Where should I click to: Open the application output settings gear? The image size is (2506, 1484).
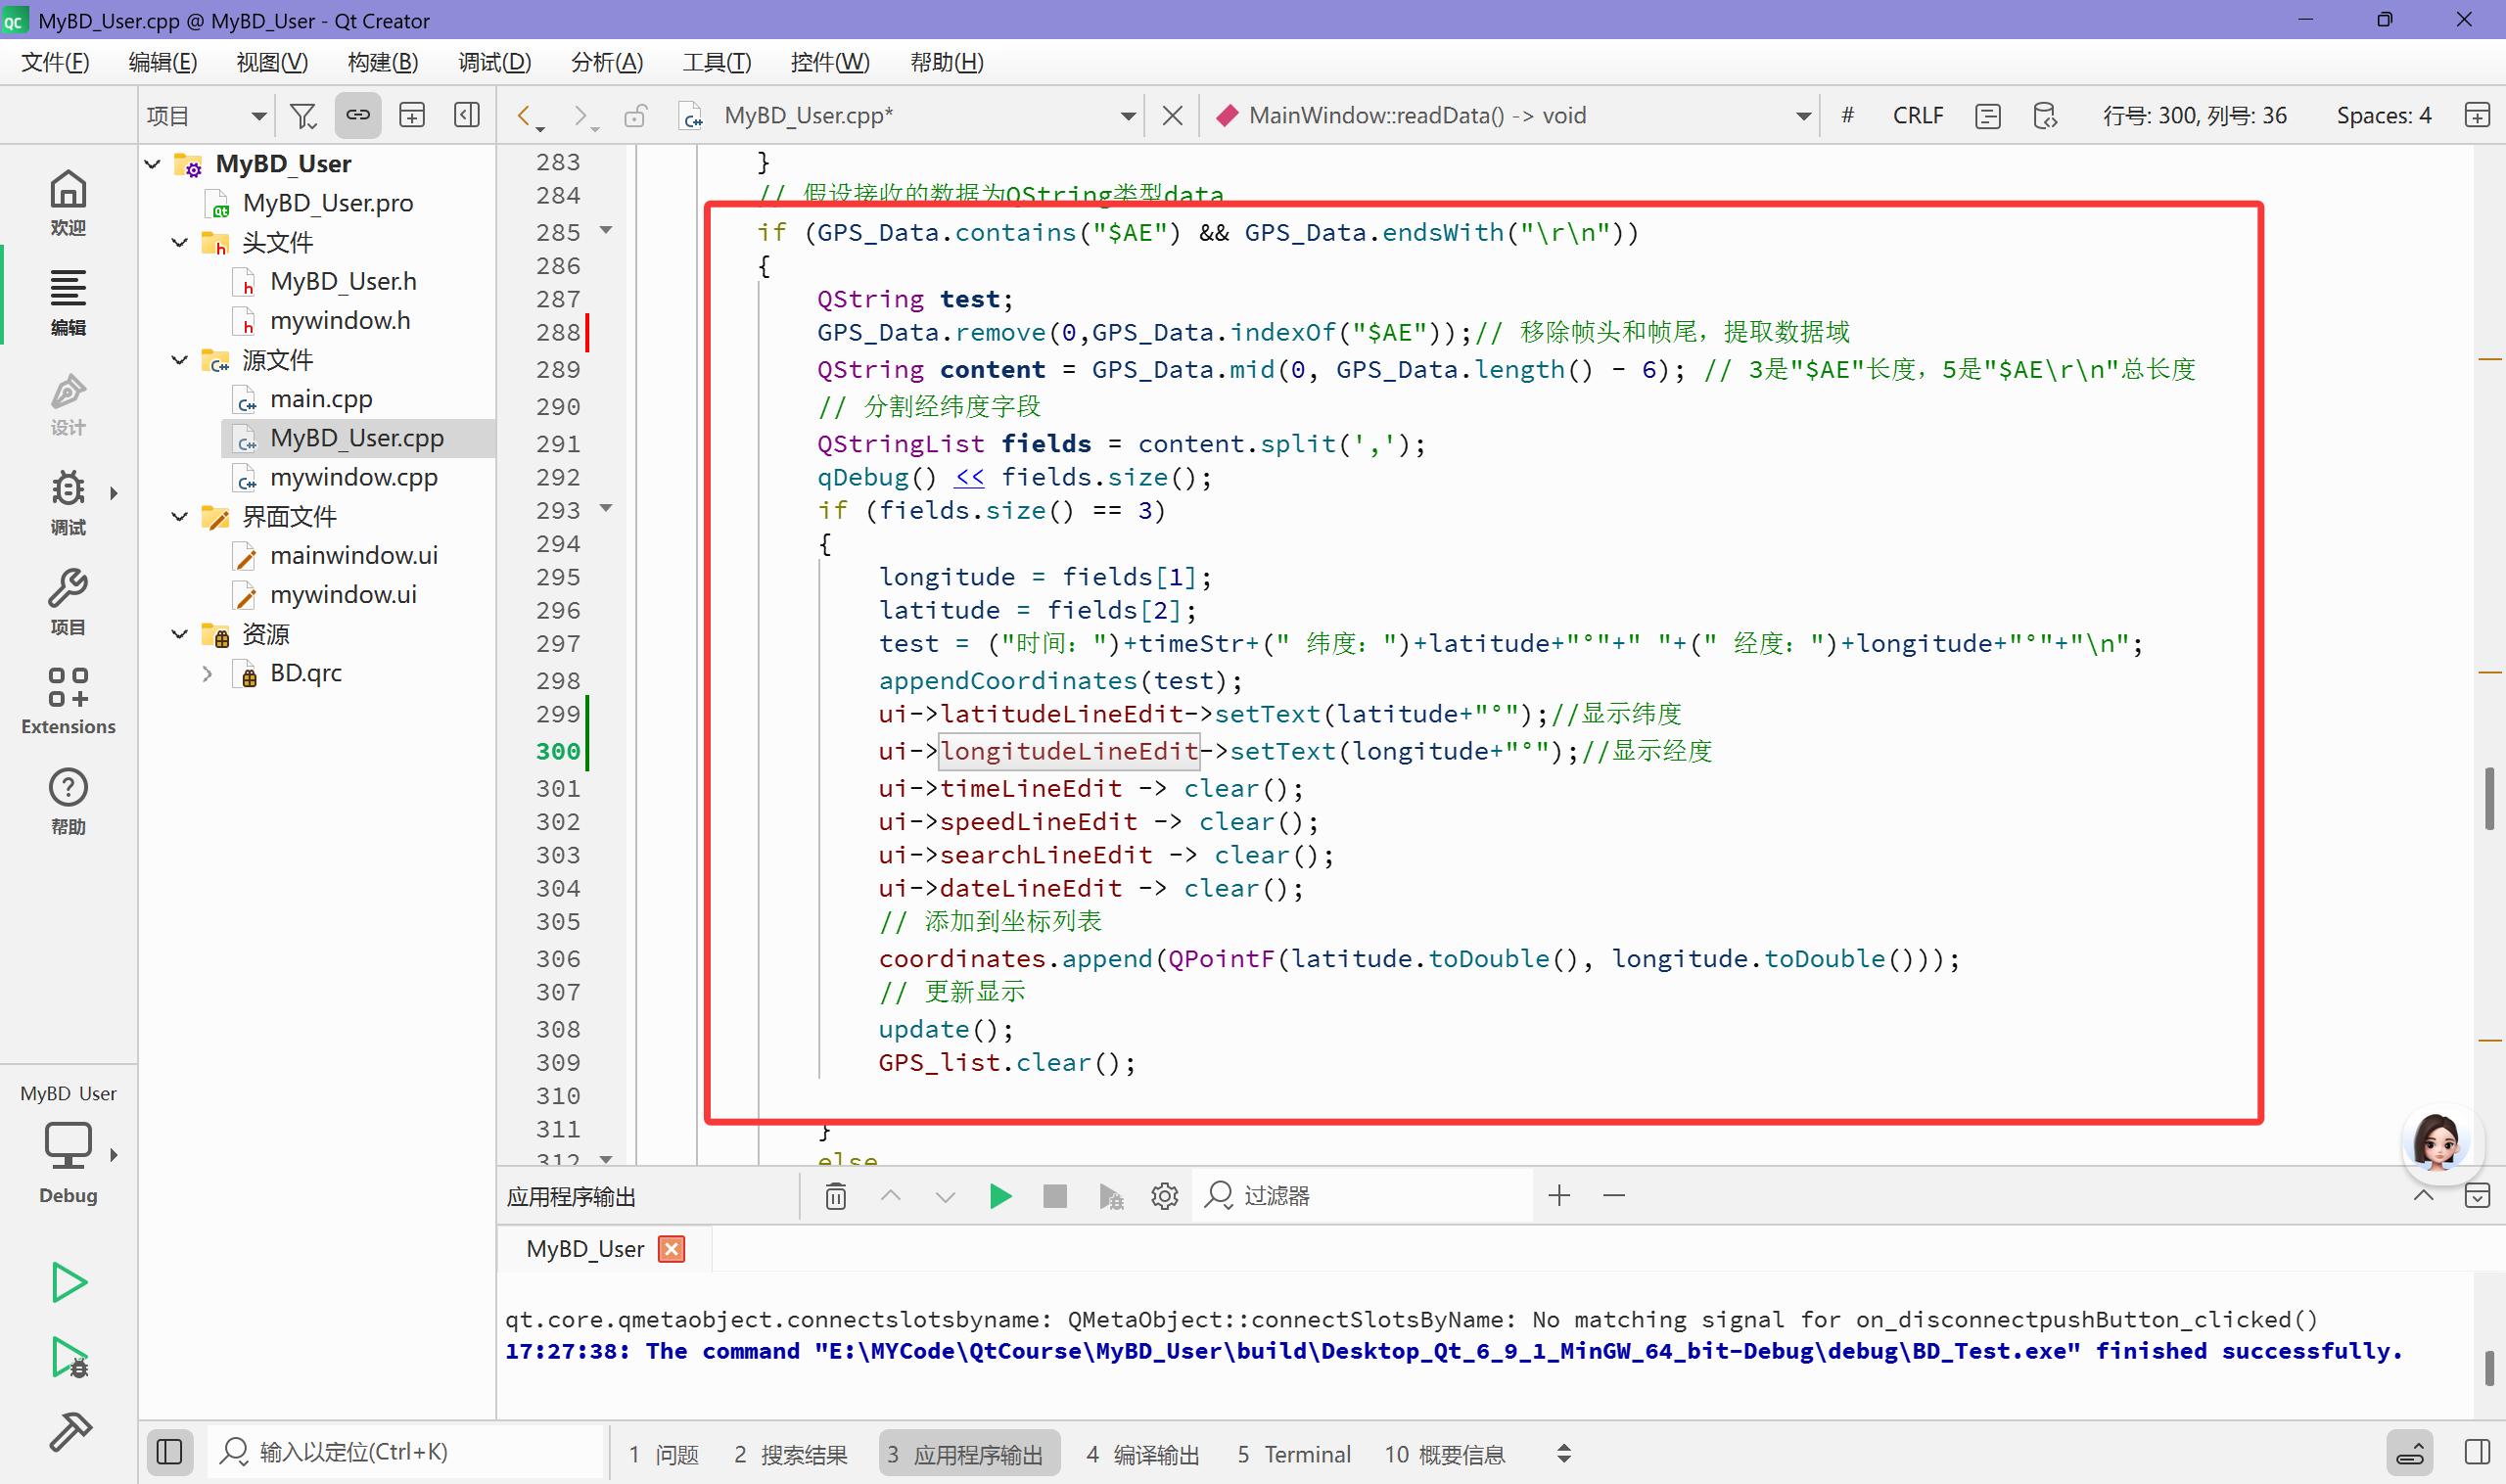1164,1196
